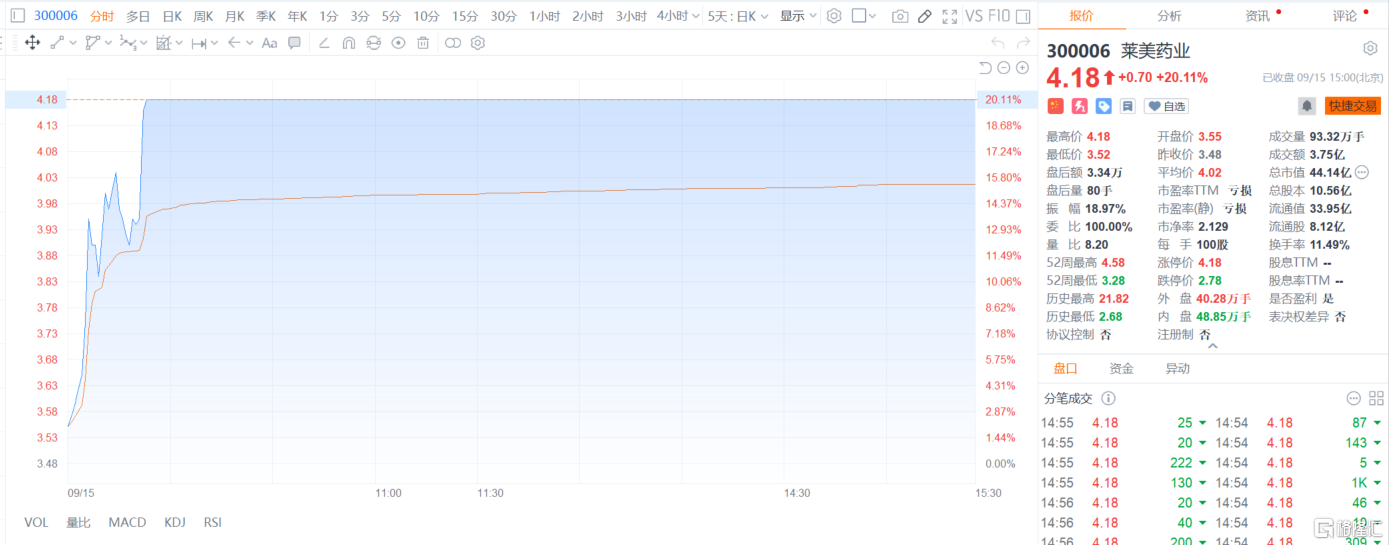
Task: Switch to 分时 intraday chart
Action: (x=102, y=16)
